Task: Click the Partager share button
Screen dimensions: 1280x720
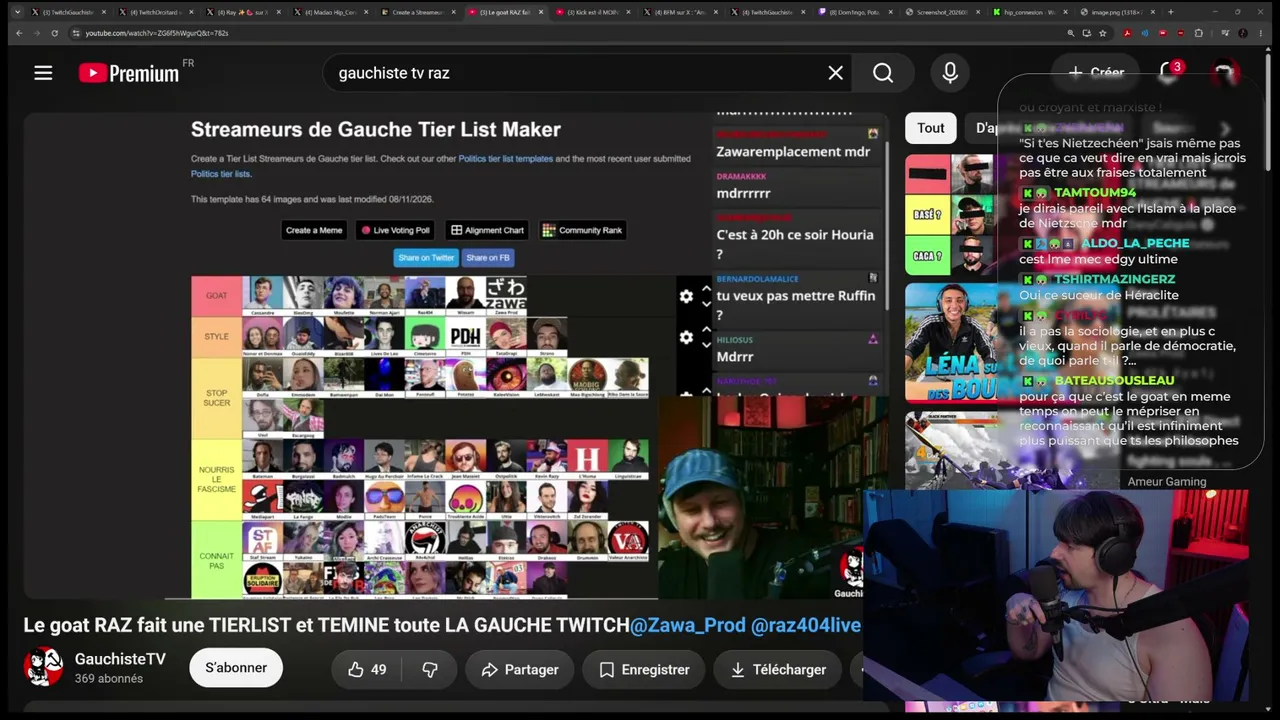Action: [x=520, y=670]
